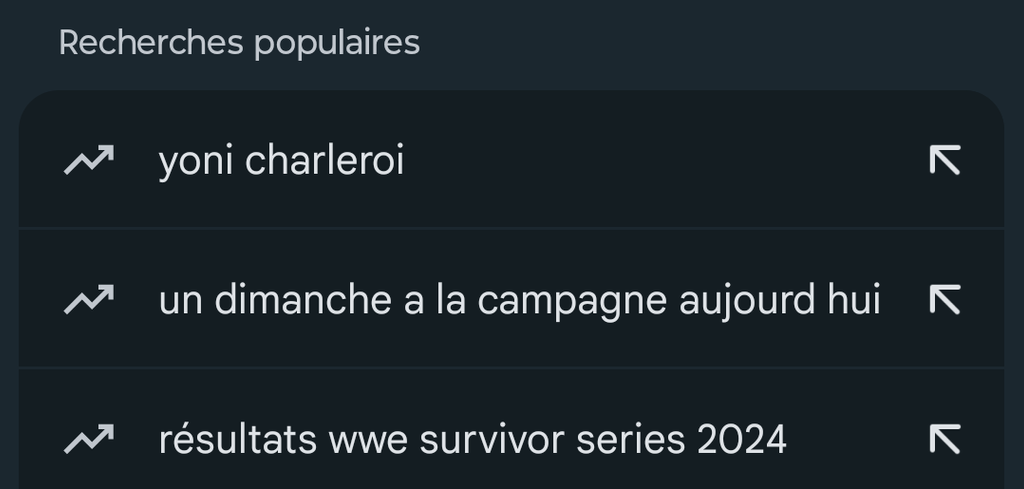Tap insert arrow for résultats wwe survivor series
This screenshot has height=489, width=1024.
[x=944, y=439]
